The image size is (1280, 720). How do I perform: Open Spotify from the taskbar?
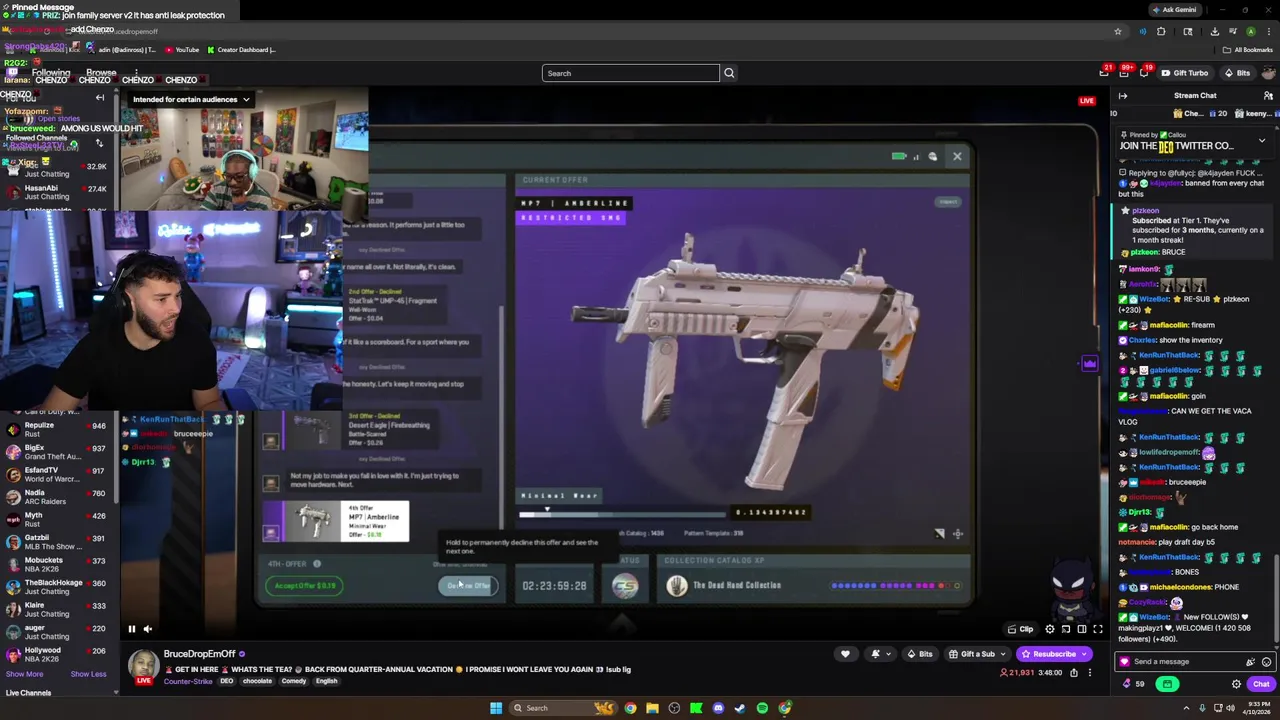click(x=762, y=708)
